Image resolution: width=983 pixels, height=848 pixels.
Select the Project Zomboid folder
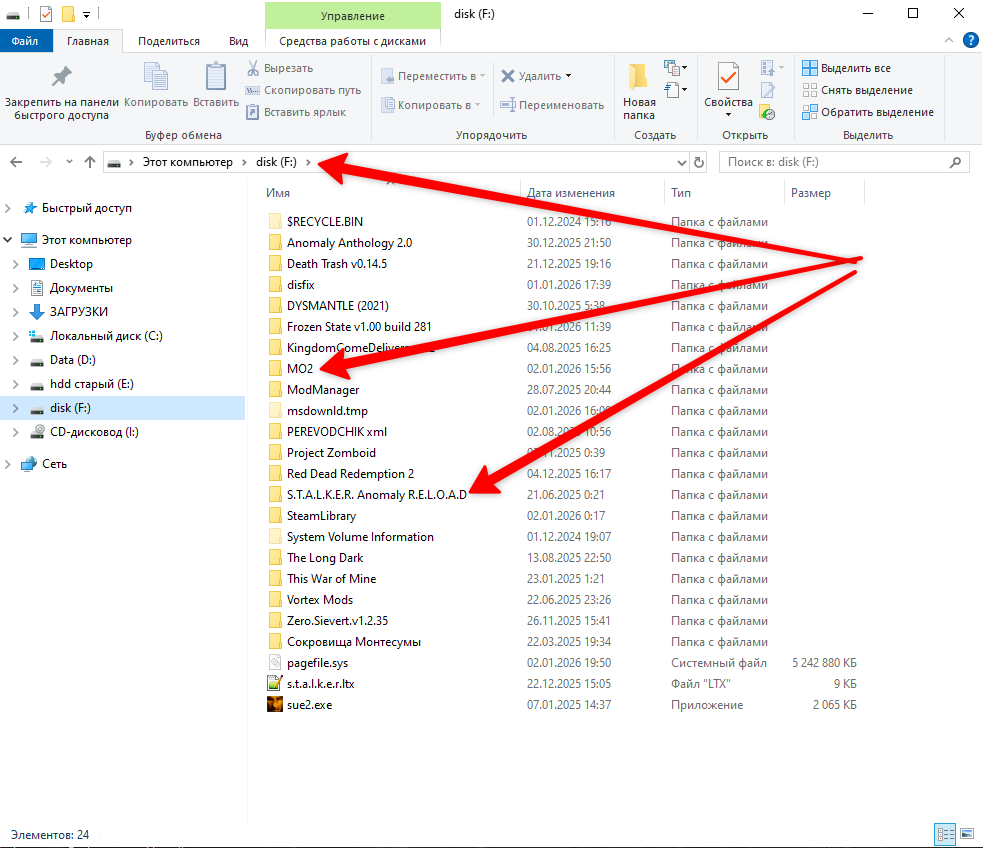pos(331,453)
